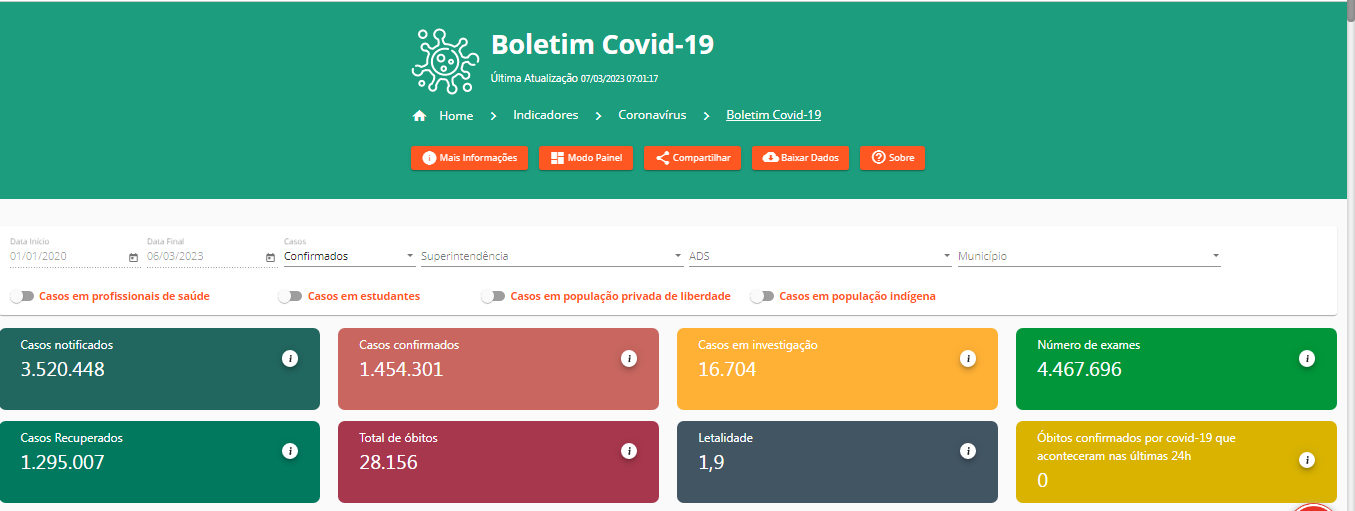Click the 4.467.696 exams value
1355x511 pixels.
click(x=1079, y=369)
